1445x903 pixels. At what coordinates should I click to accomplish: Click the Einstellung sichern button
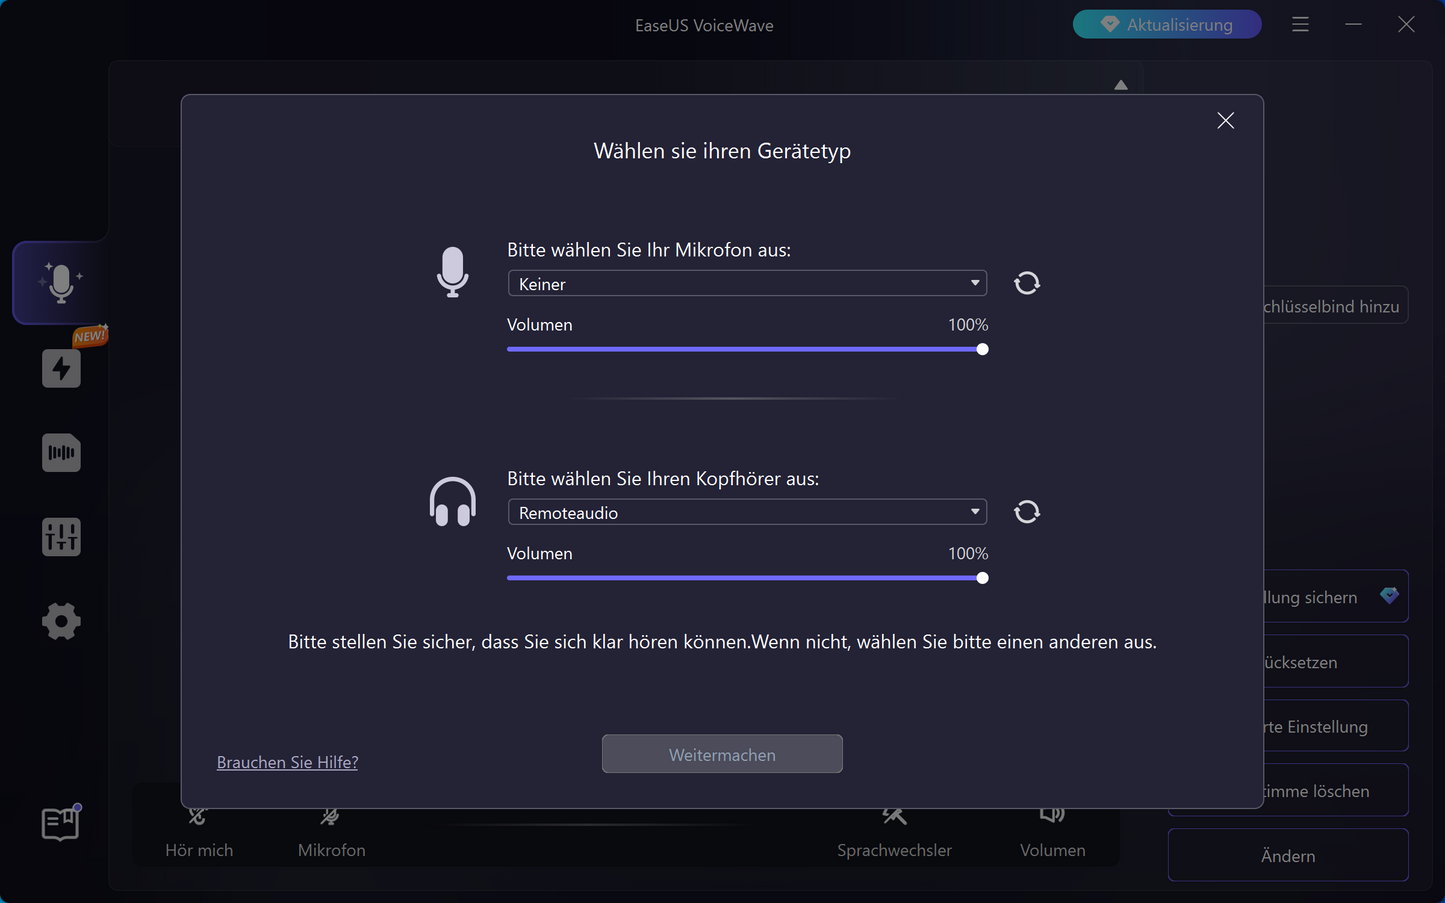tap(1336, 597)
